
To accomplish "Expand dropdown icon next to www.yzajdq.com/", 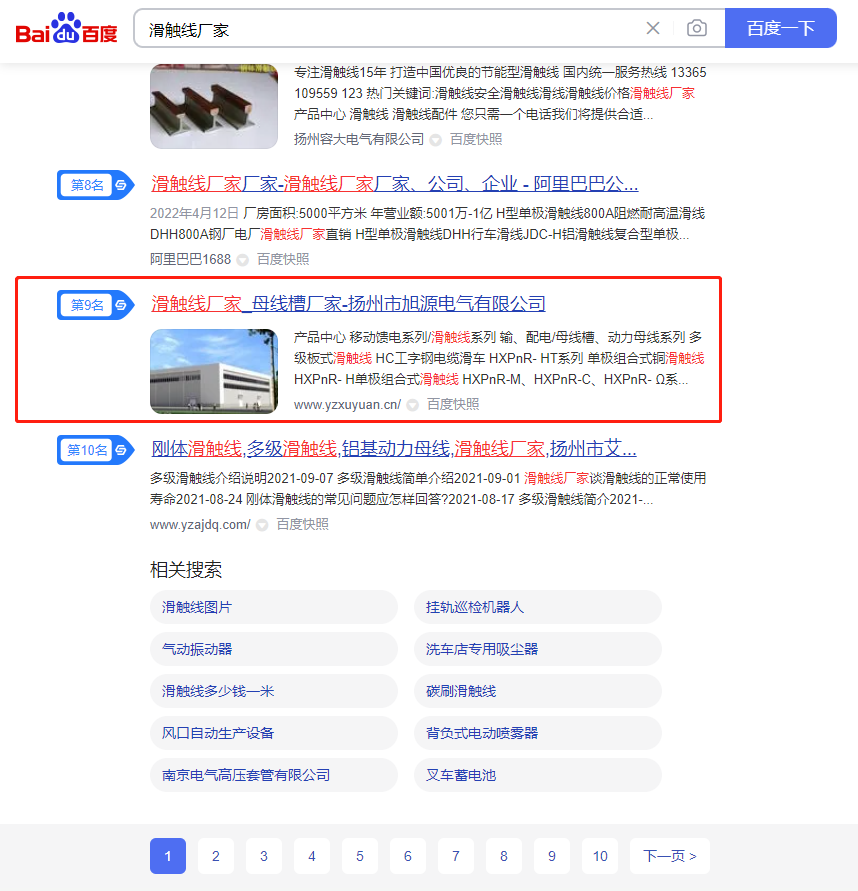I will [x=262, y=525].
